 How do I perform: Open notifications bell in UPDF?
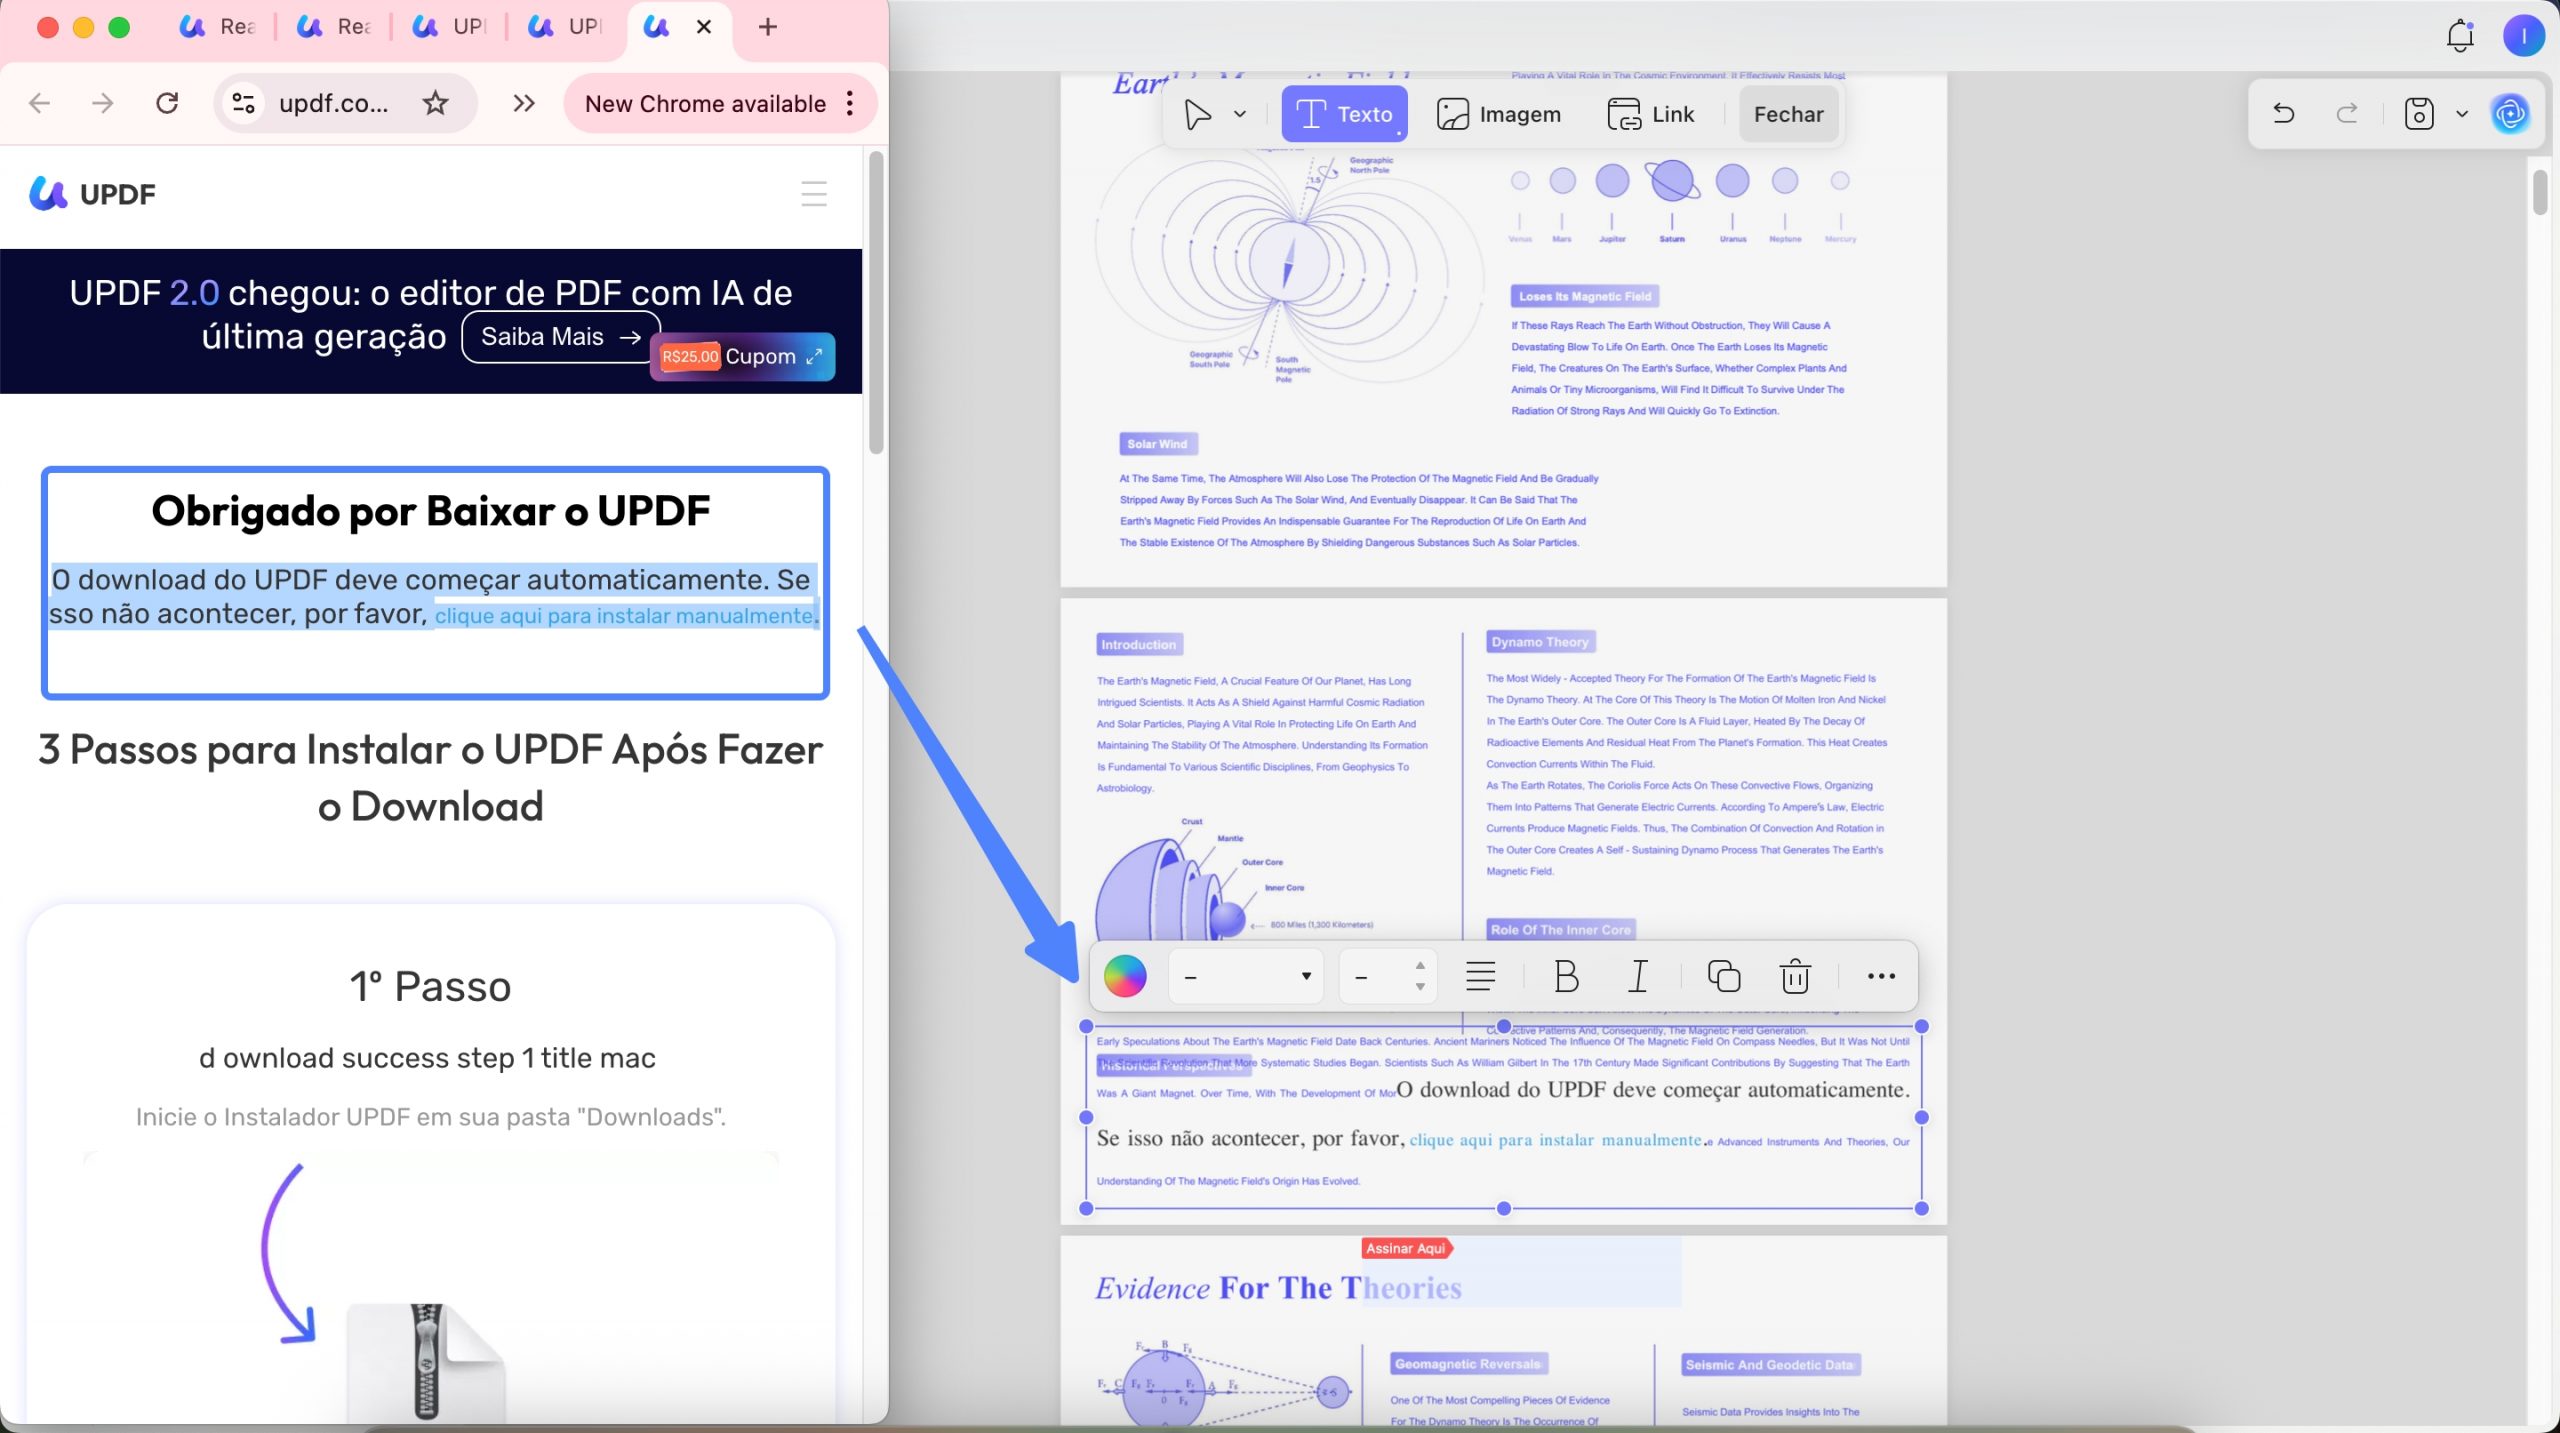tap(2460, 36)
